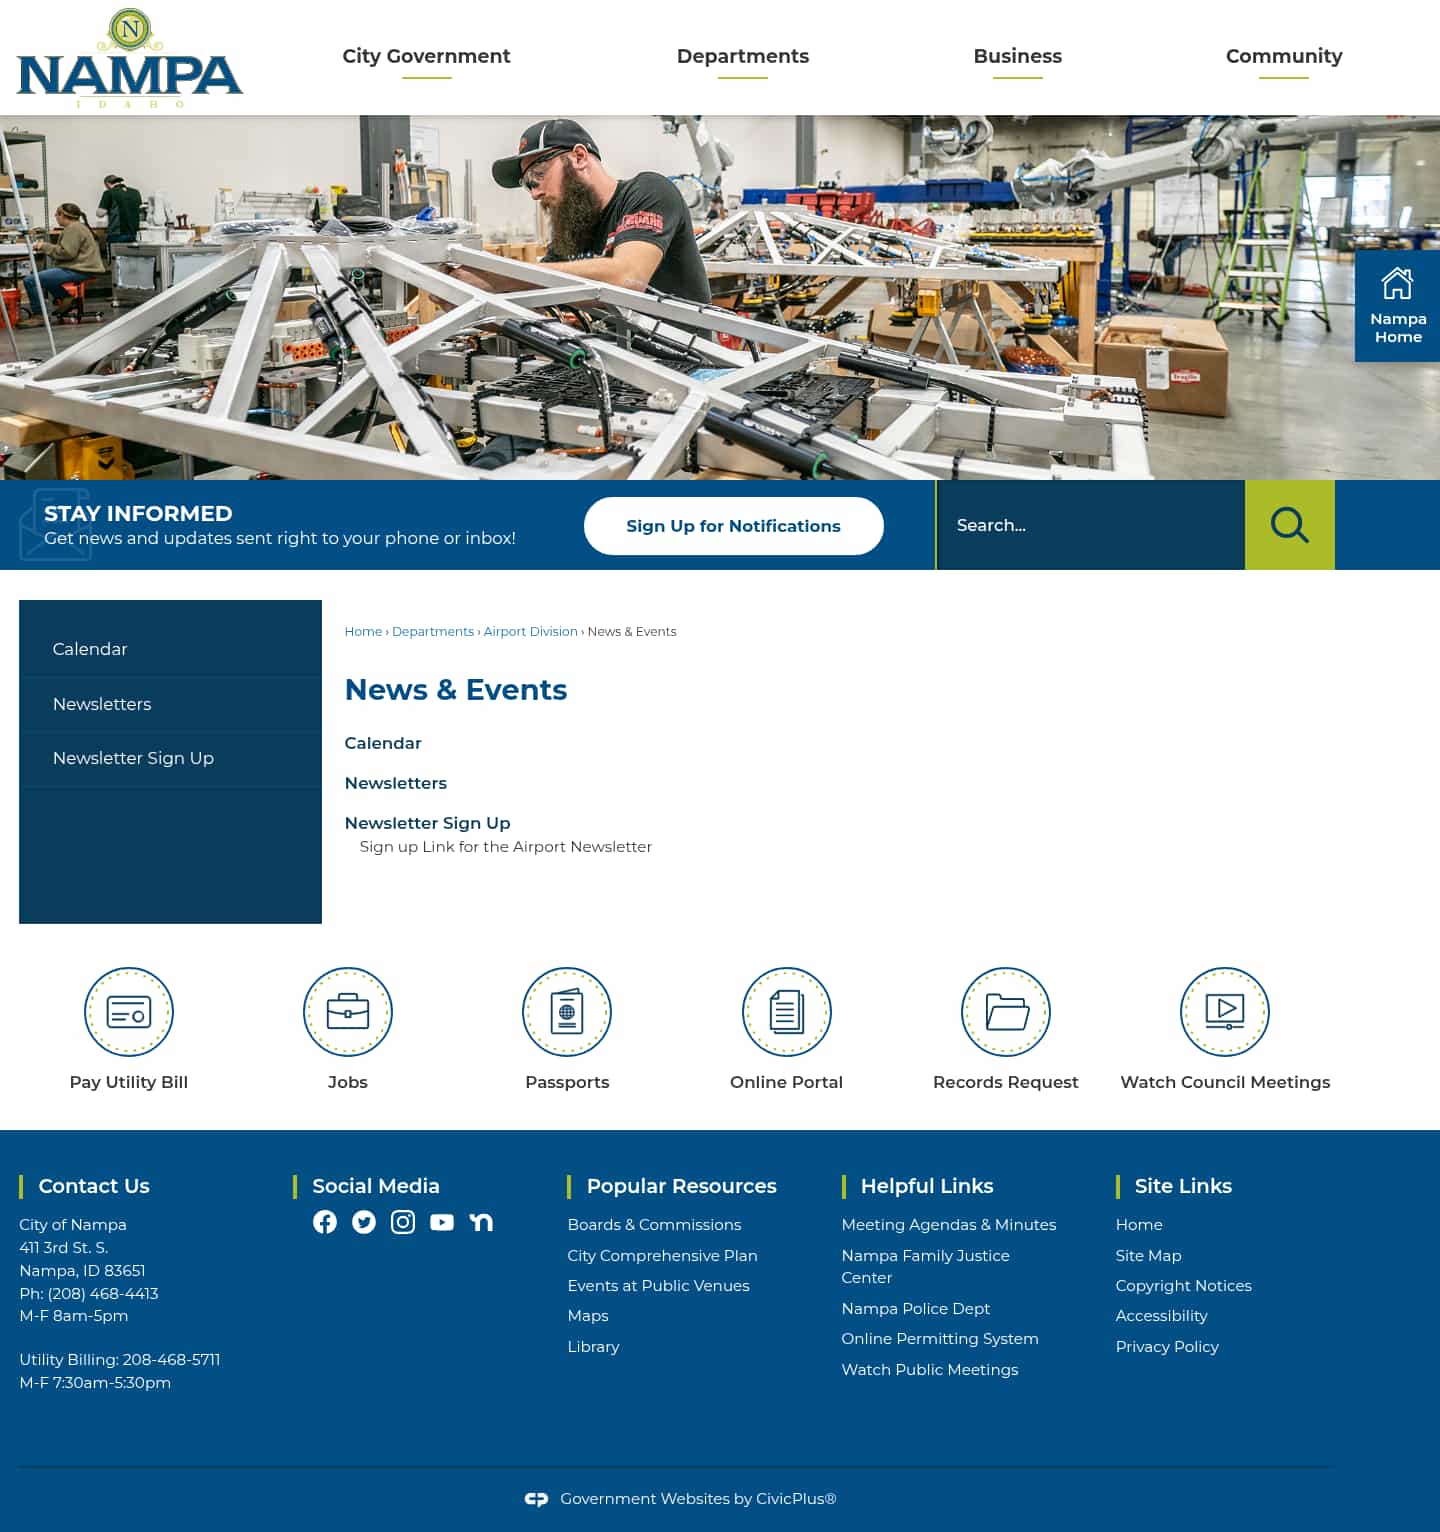This screenshot has height=1532, width=1440.
Task: Click the Airport Division breadcrumb link
Action: point(530,631)
